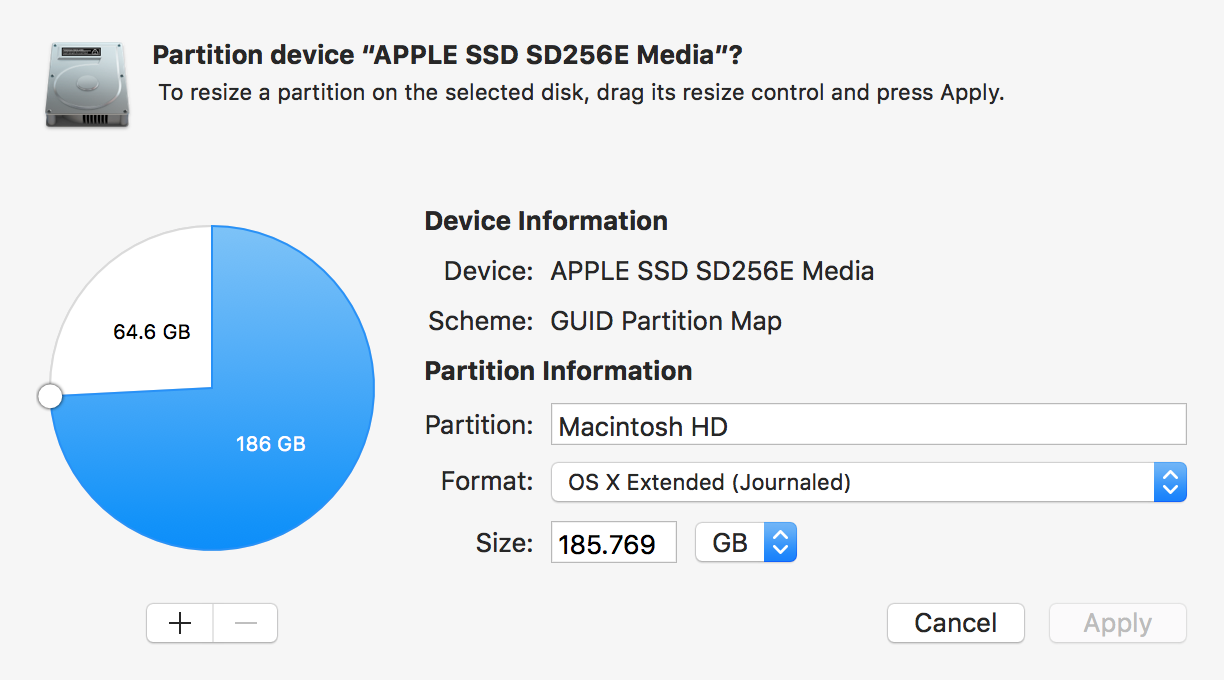
Task: Click the resize instruction text
Action: [x=581, y=94]
